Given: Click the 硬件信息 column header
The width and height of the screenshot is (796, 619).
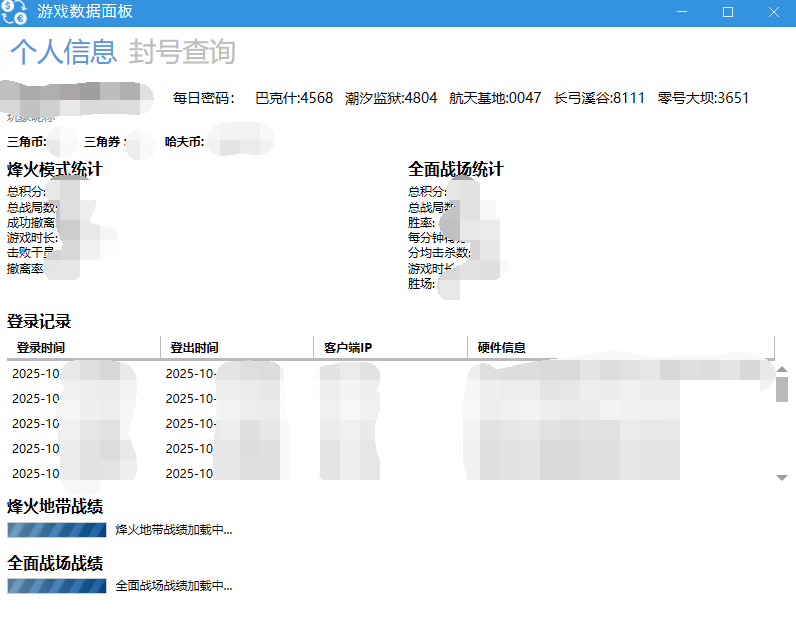Looking at the screenshot, I should (x=620, y=348).
